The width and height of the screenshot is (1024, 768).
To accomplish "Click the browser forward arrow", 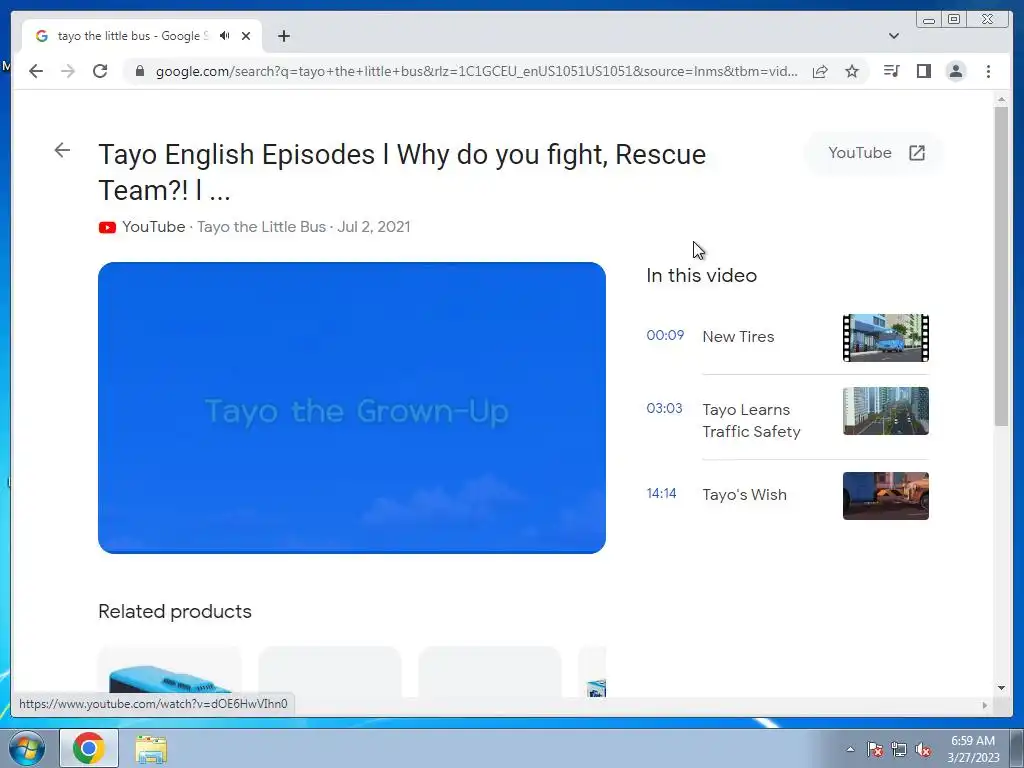I will tap(68, 71).
